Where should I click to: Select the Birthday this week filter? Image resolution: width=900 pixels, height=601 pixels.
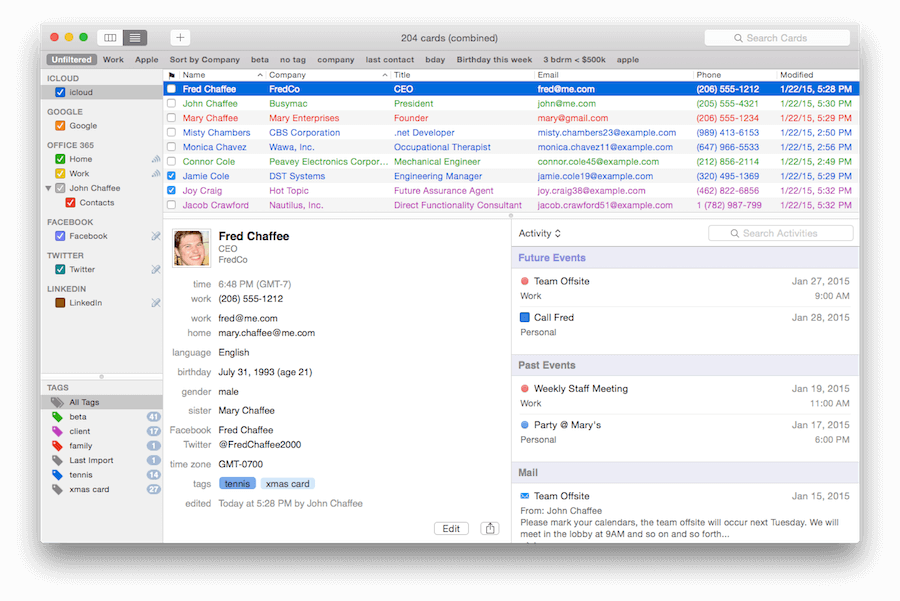(494, 60)
